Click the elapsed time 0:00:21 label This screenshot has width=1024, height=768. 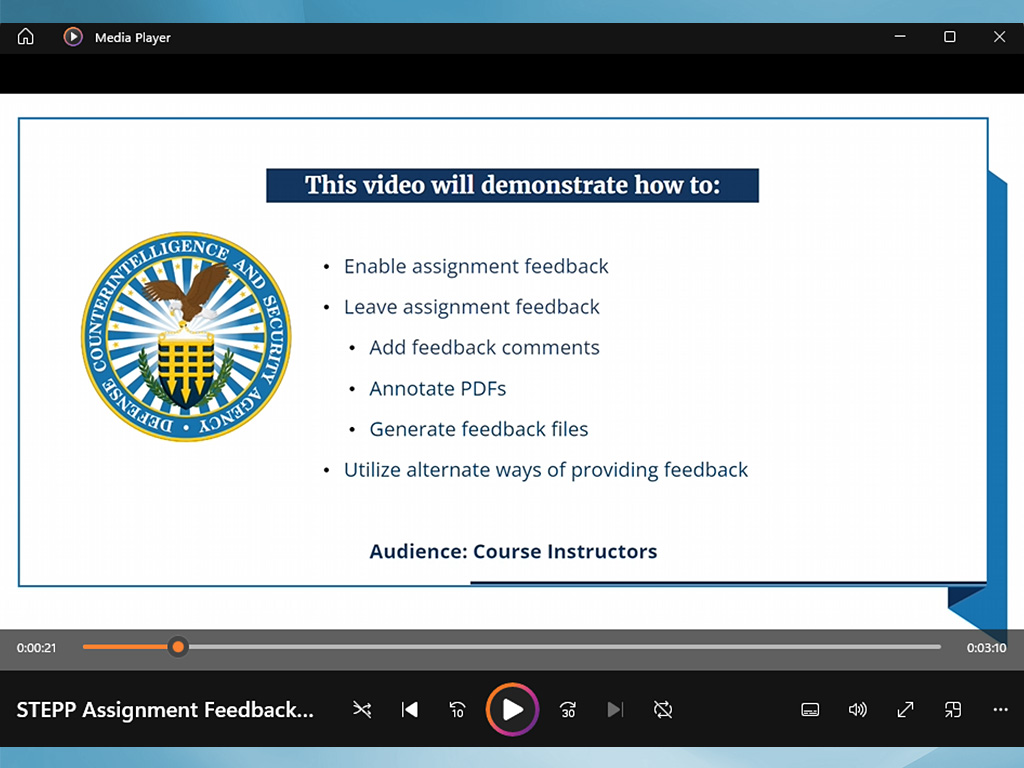point(37,648)
